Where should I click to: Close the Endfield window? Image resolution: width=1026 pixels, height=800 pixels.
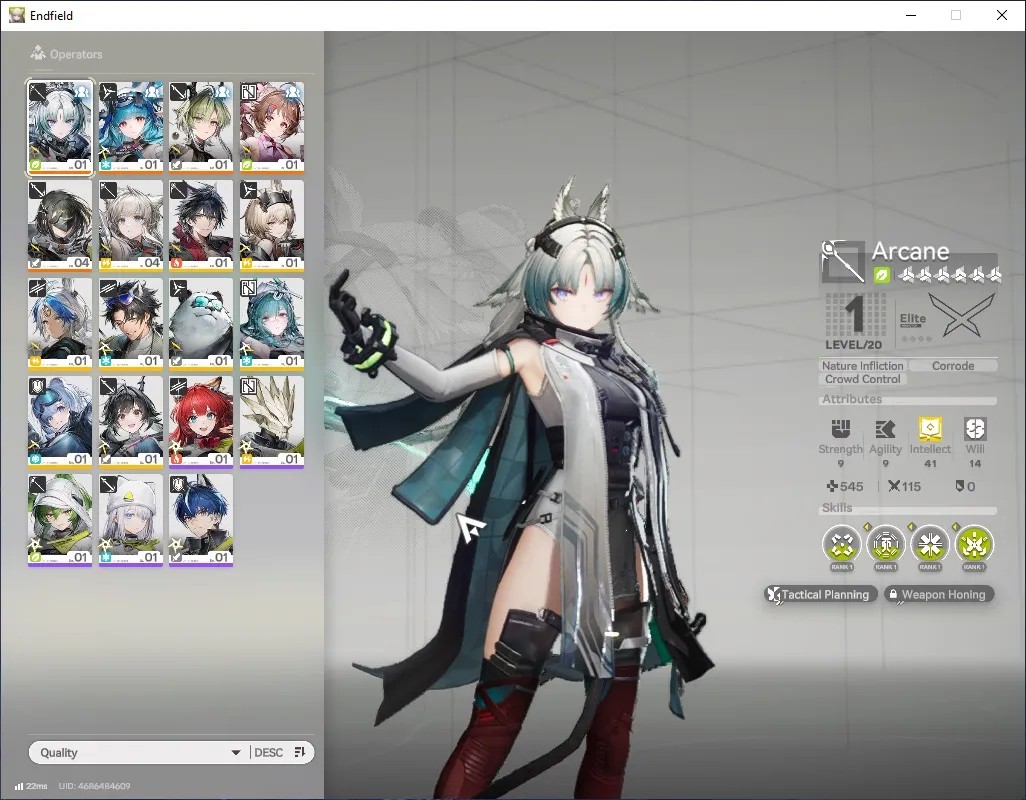point(1002,15)
